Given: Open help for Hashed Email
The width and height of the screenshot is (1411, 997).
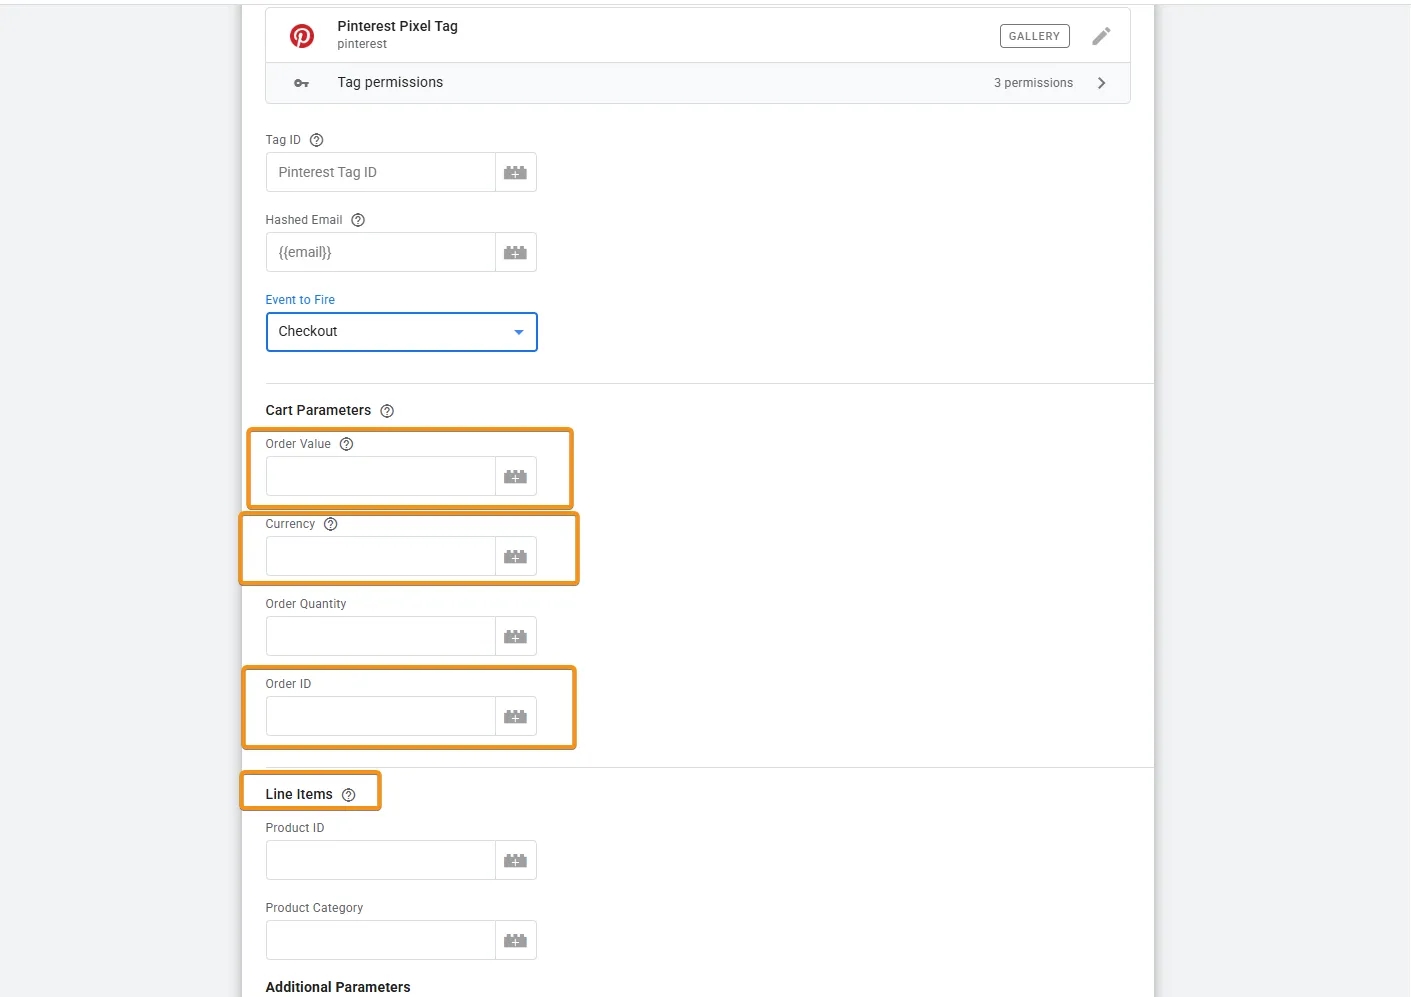Looking at the screenshot, I should 358,220.
